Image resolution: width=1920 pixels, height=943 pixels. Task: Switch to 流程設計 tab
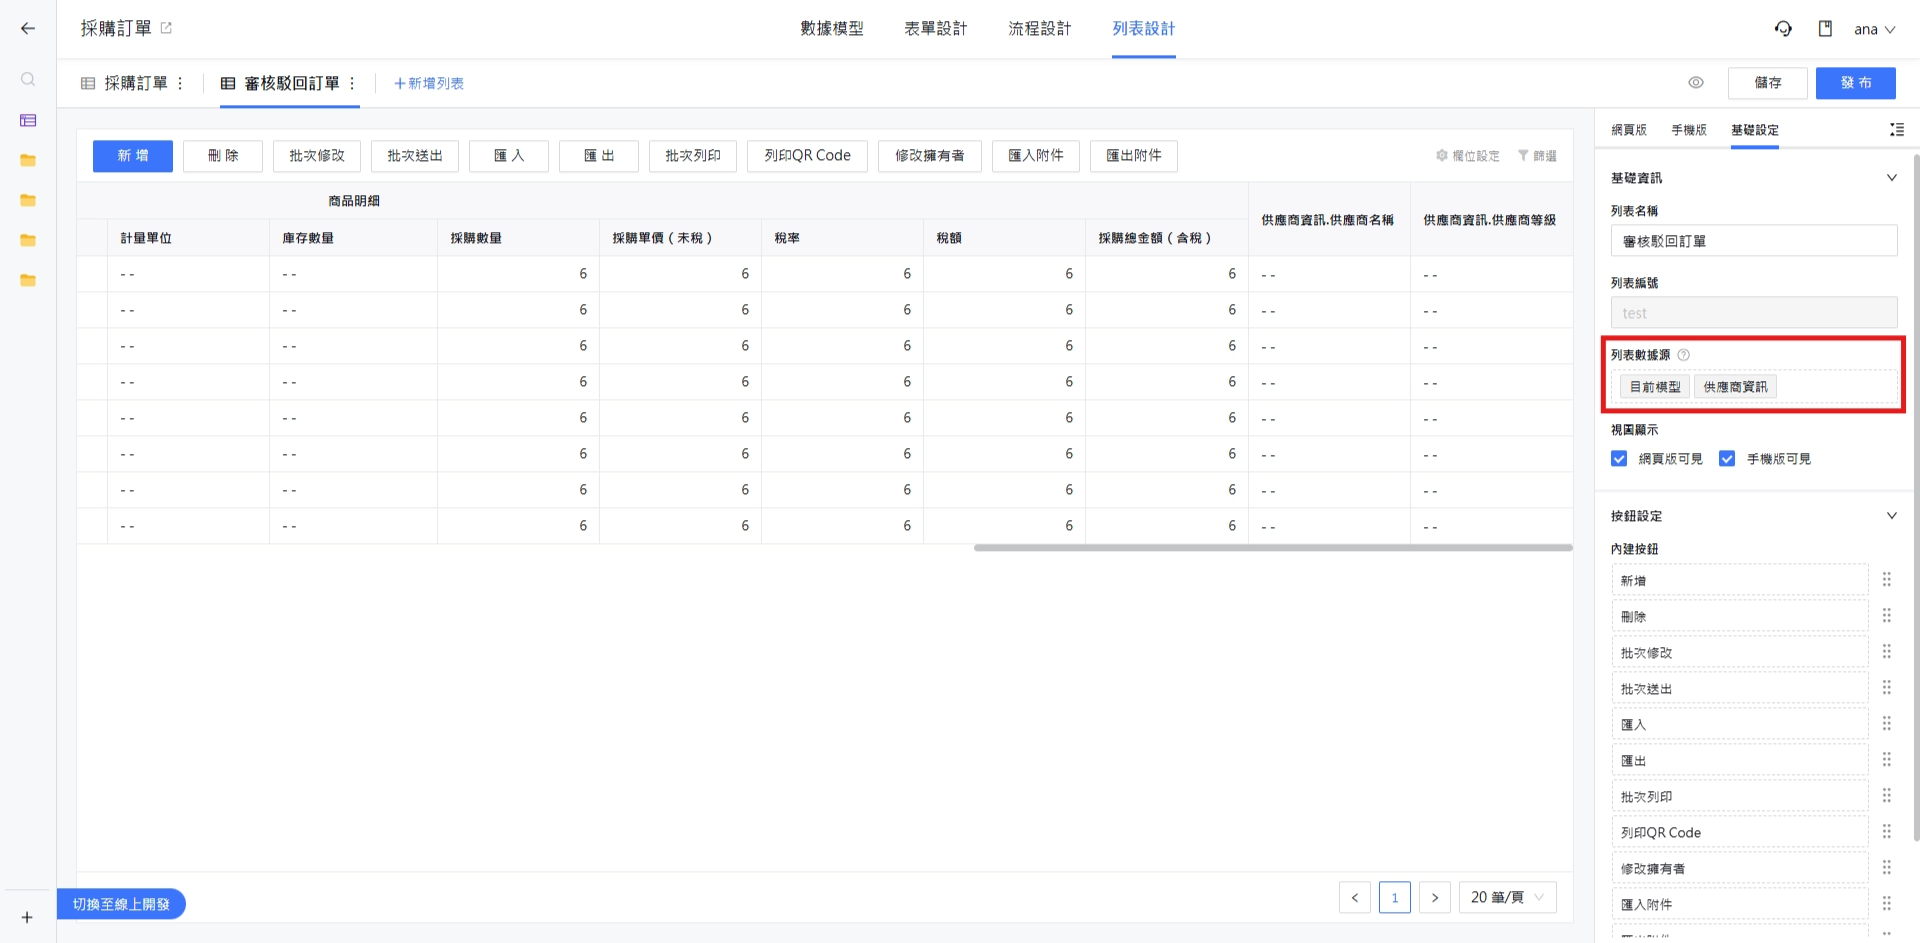pos(1040,29)
